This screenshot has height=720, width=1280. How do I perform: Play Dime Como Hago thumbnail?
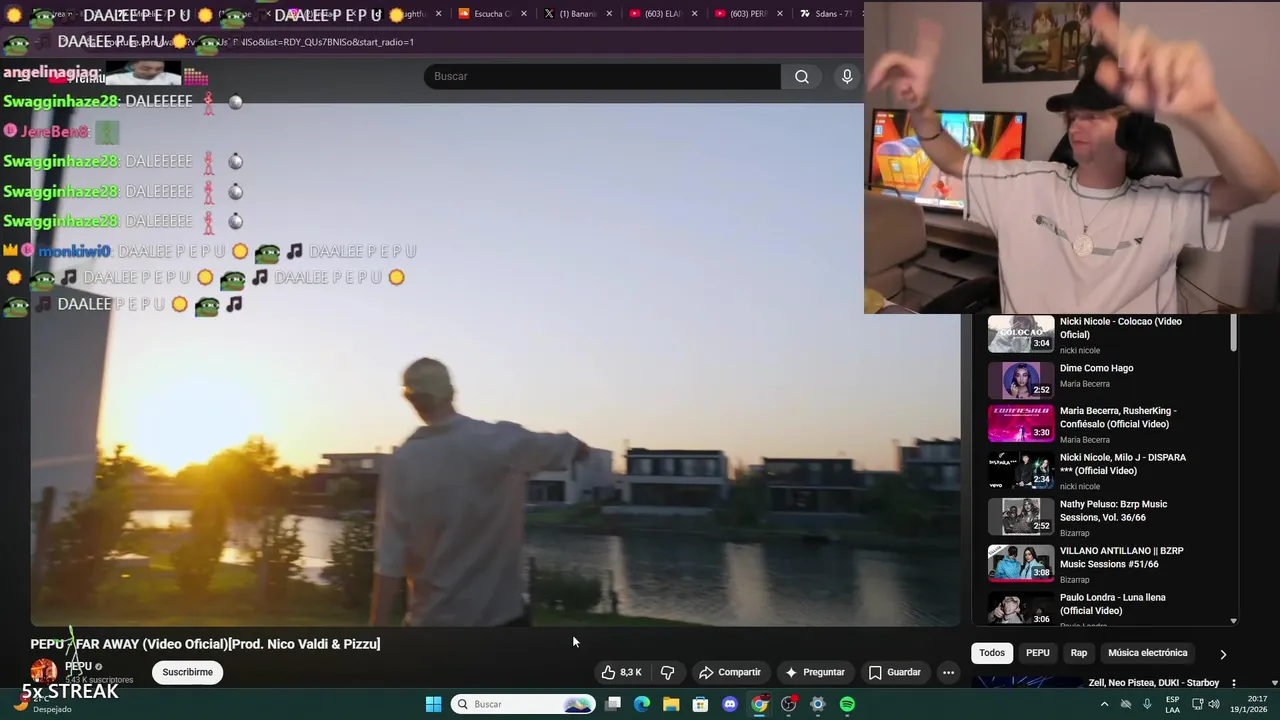1021,380
